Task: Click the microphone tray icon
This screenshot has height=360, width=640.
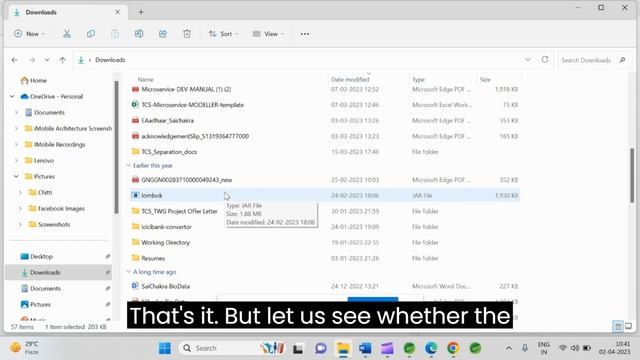Action: click(x=525, y=348)
